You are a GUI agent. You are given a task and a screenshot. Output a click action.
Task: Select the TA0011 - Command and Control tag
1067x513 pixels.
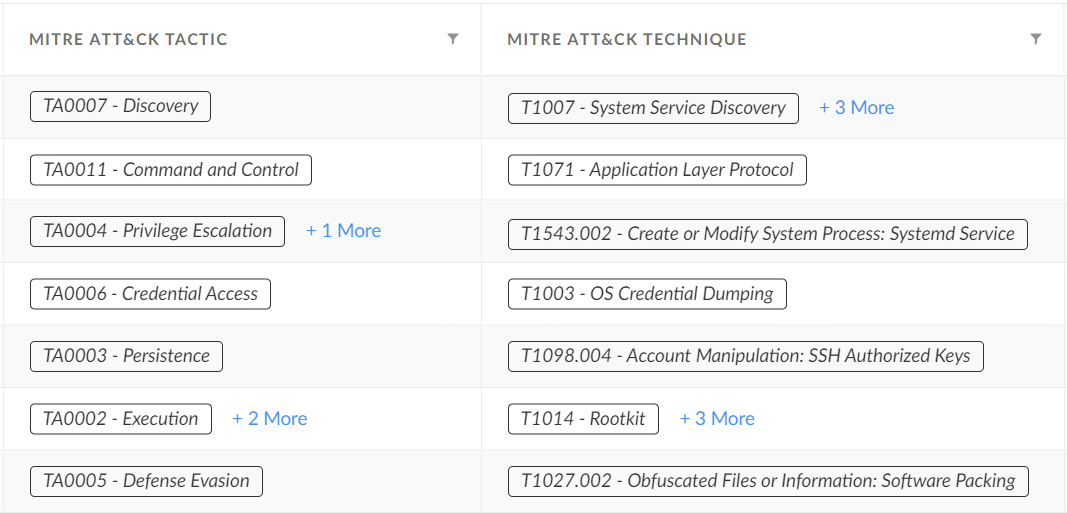[171, 170]
